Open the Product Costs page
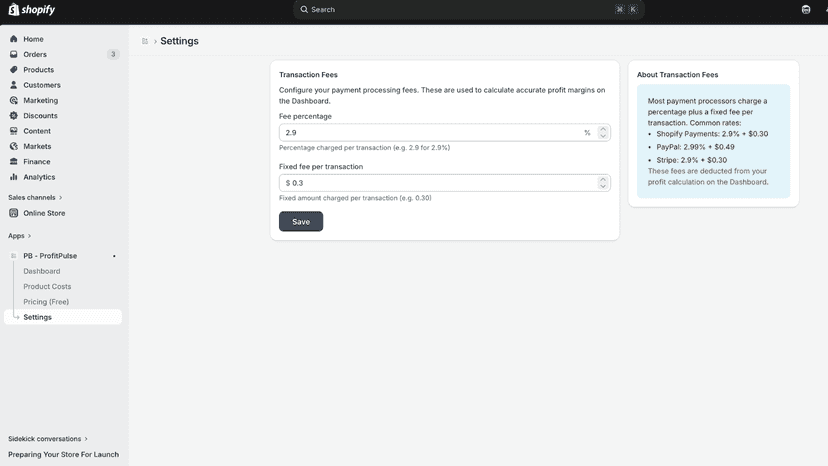 [x=47, y=286]
